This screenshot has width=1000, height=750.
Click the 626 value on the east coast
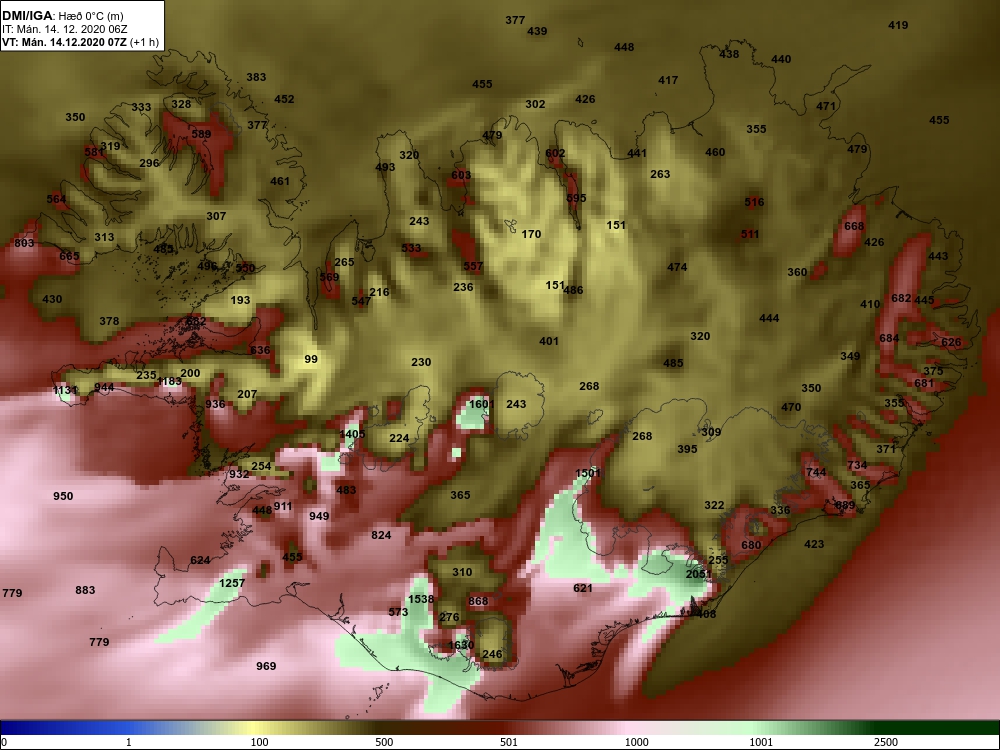(x=951, y=342)
